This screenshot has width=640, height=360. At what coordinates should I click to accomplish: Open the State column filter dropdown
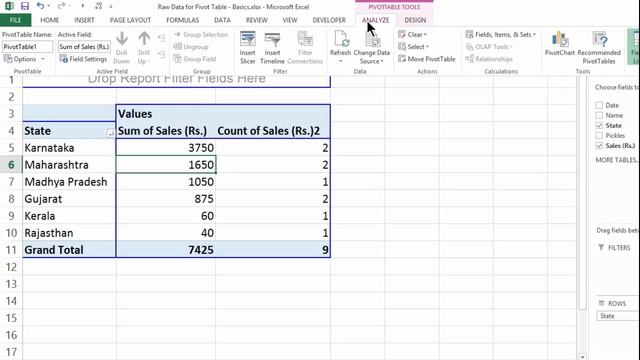coord(110,133)
